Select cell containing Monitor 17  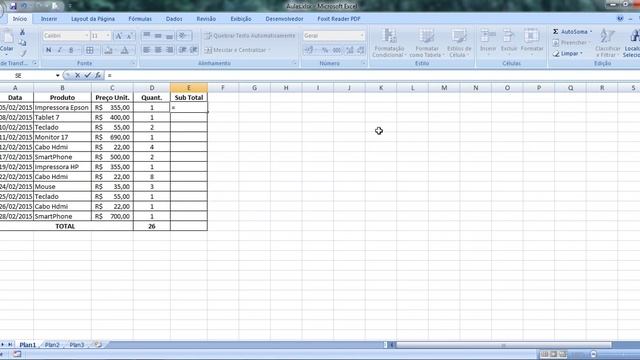62,137
